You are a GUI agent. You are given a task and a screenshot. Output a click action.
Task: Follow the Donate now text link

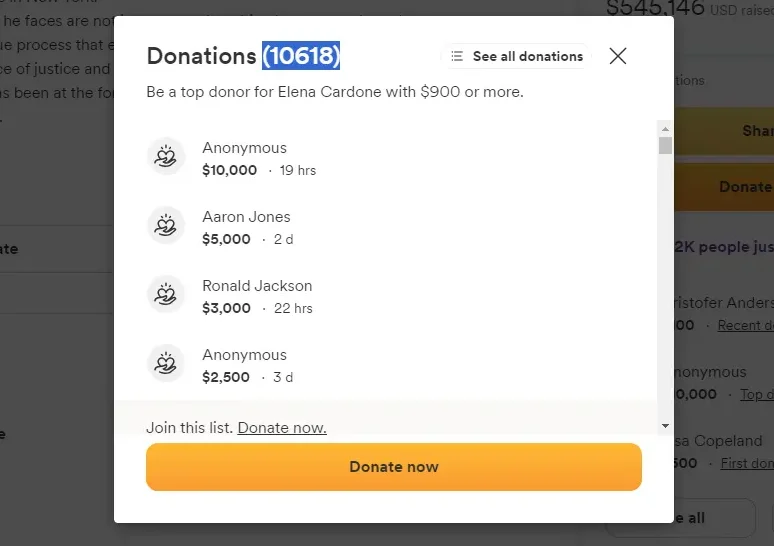pyautogui.click(x=282, y=428)
